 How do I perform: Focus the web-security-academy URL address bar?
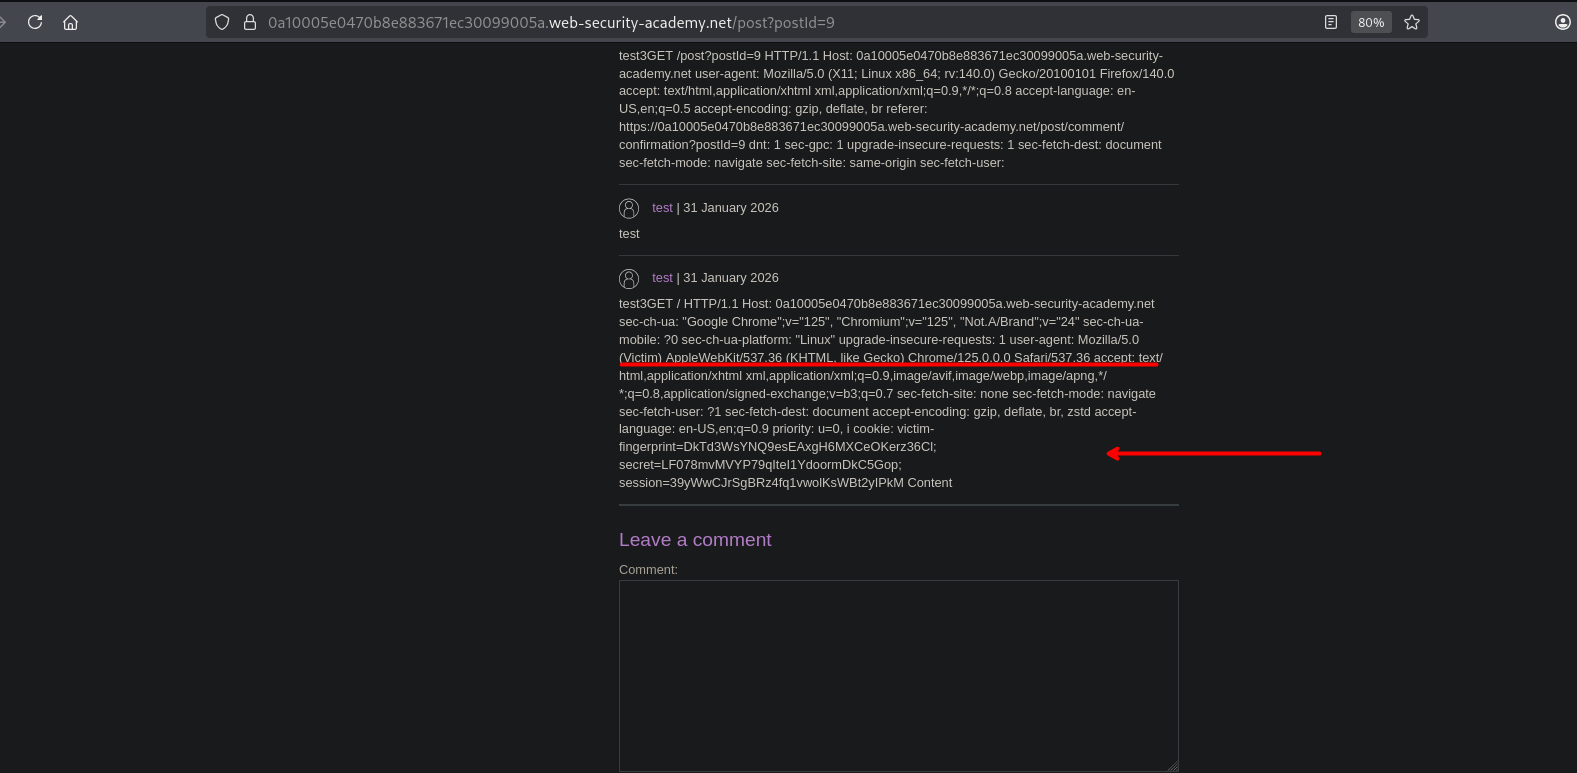coord(700,22)
